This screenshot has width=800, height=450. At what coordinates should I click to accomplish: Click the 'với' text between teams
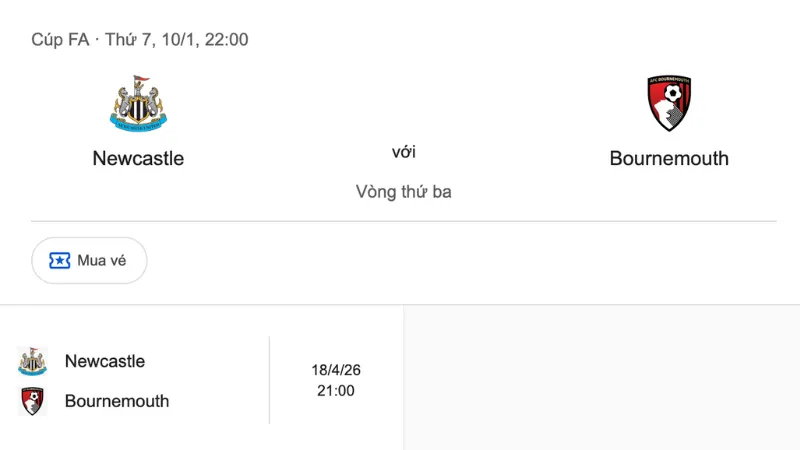(x=403, y=152)
